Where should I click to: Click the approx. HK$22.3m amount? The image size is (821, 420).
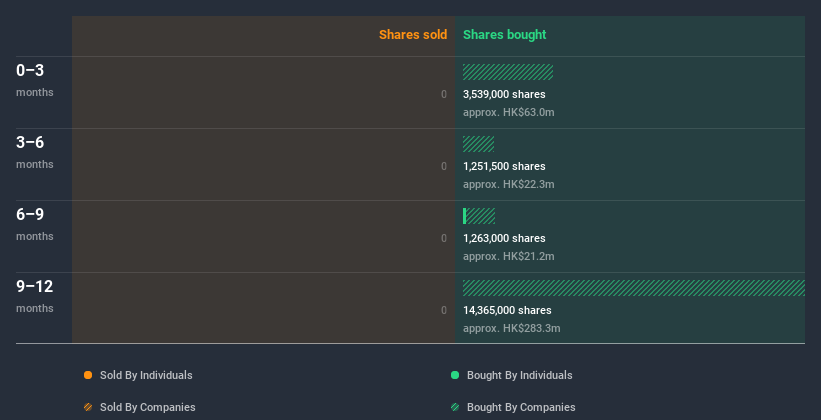tap(508, 184)
